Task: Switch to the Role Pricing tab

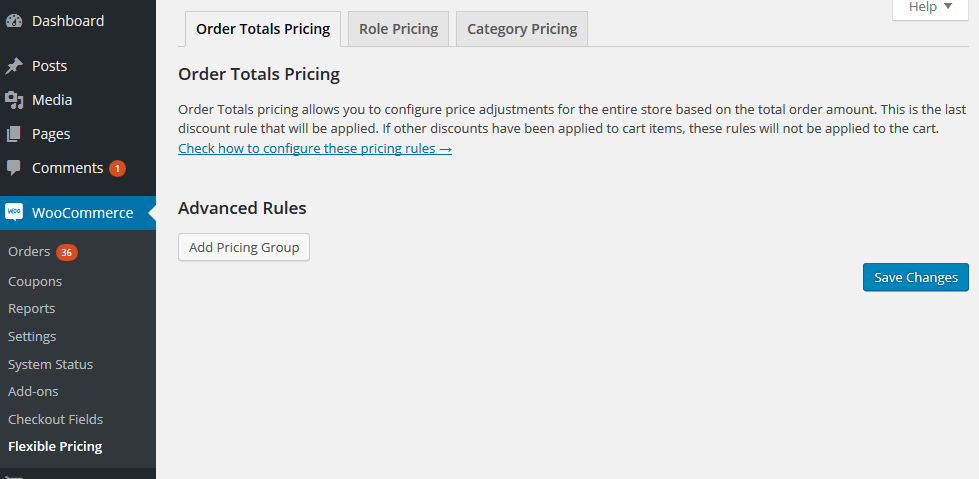Action: point(398,29)
